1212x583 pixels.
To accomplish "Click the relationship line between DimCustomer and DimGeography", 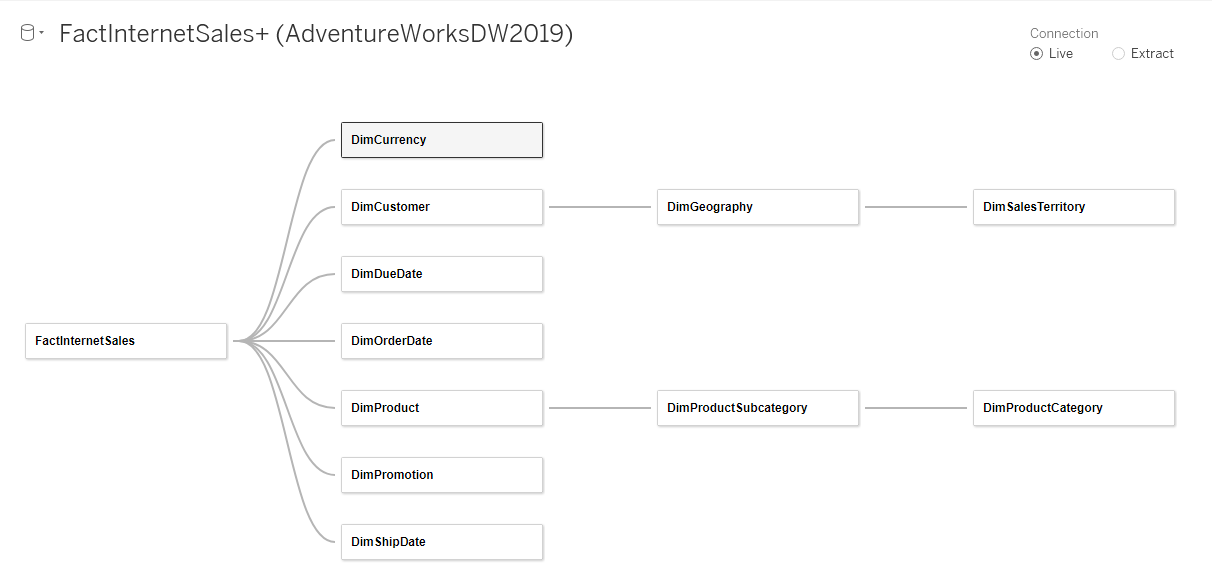I will tap(600, 207).
